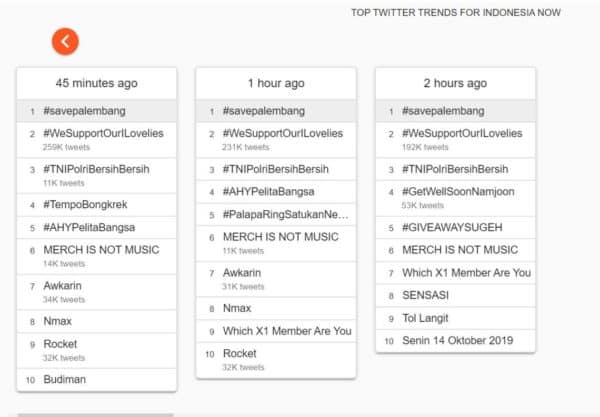Open #PalapaRingSatukanNe... trend

point(285,214)
